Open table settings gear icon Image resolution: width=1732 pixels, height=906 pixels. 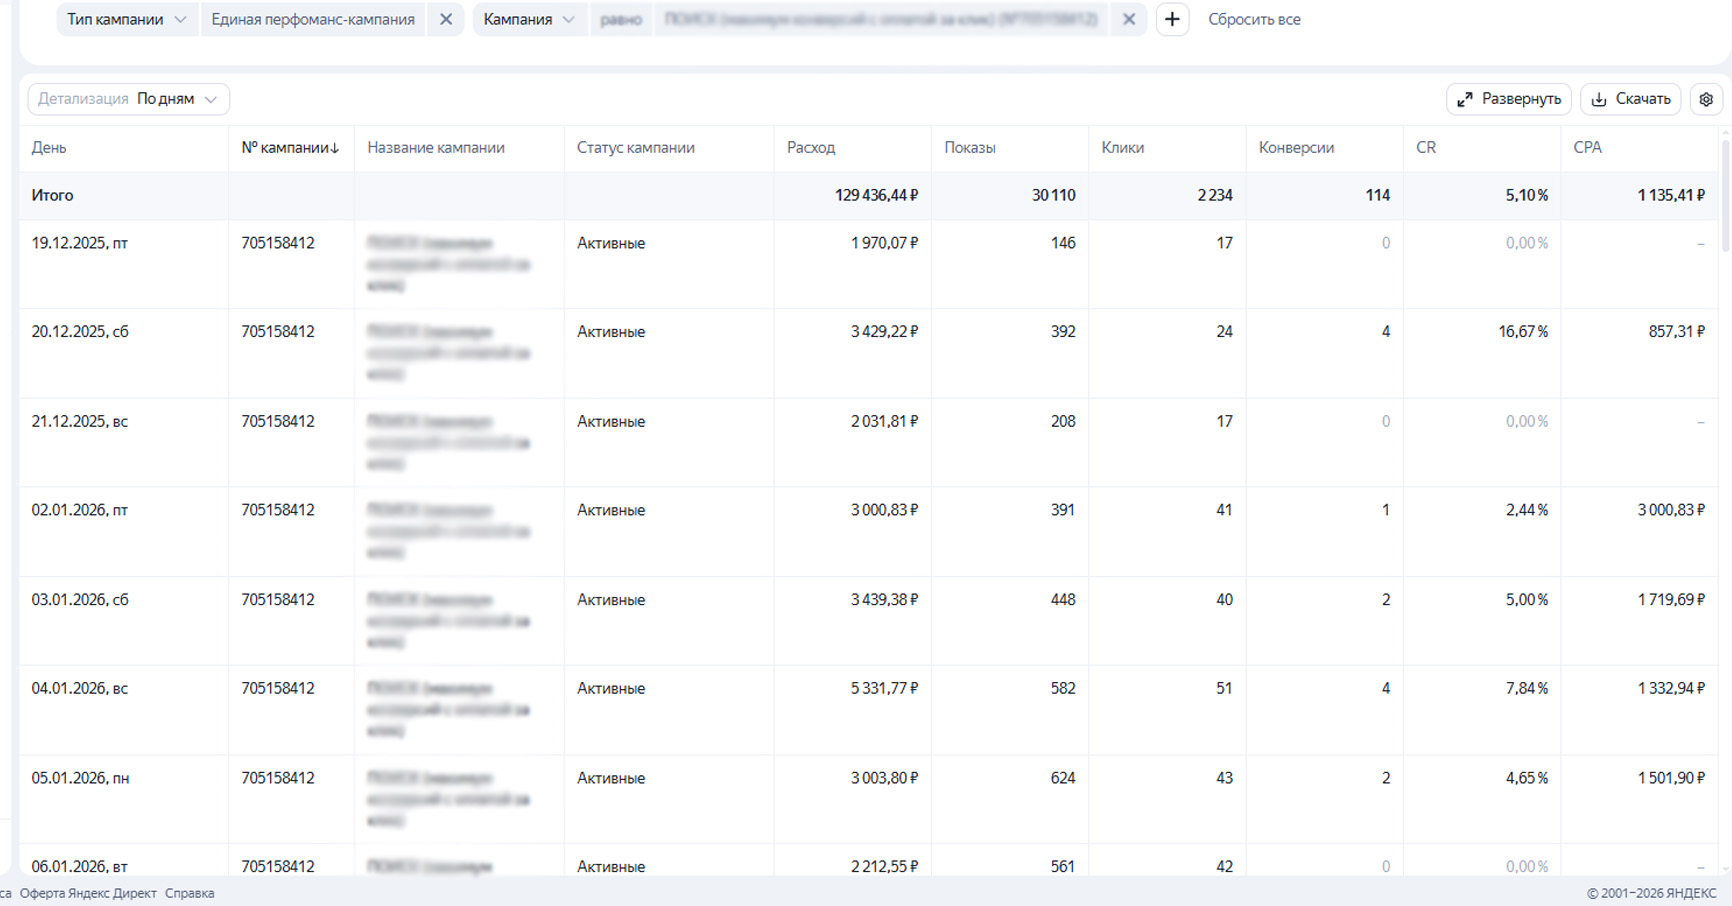[x=1706, y=99]
